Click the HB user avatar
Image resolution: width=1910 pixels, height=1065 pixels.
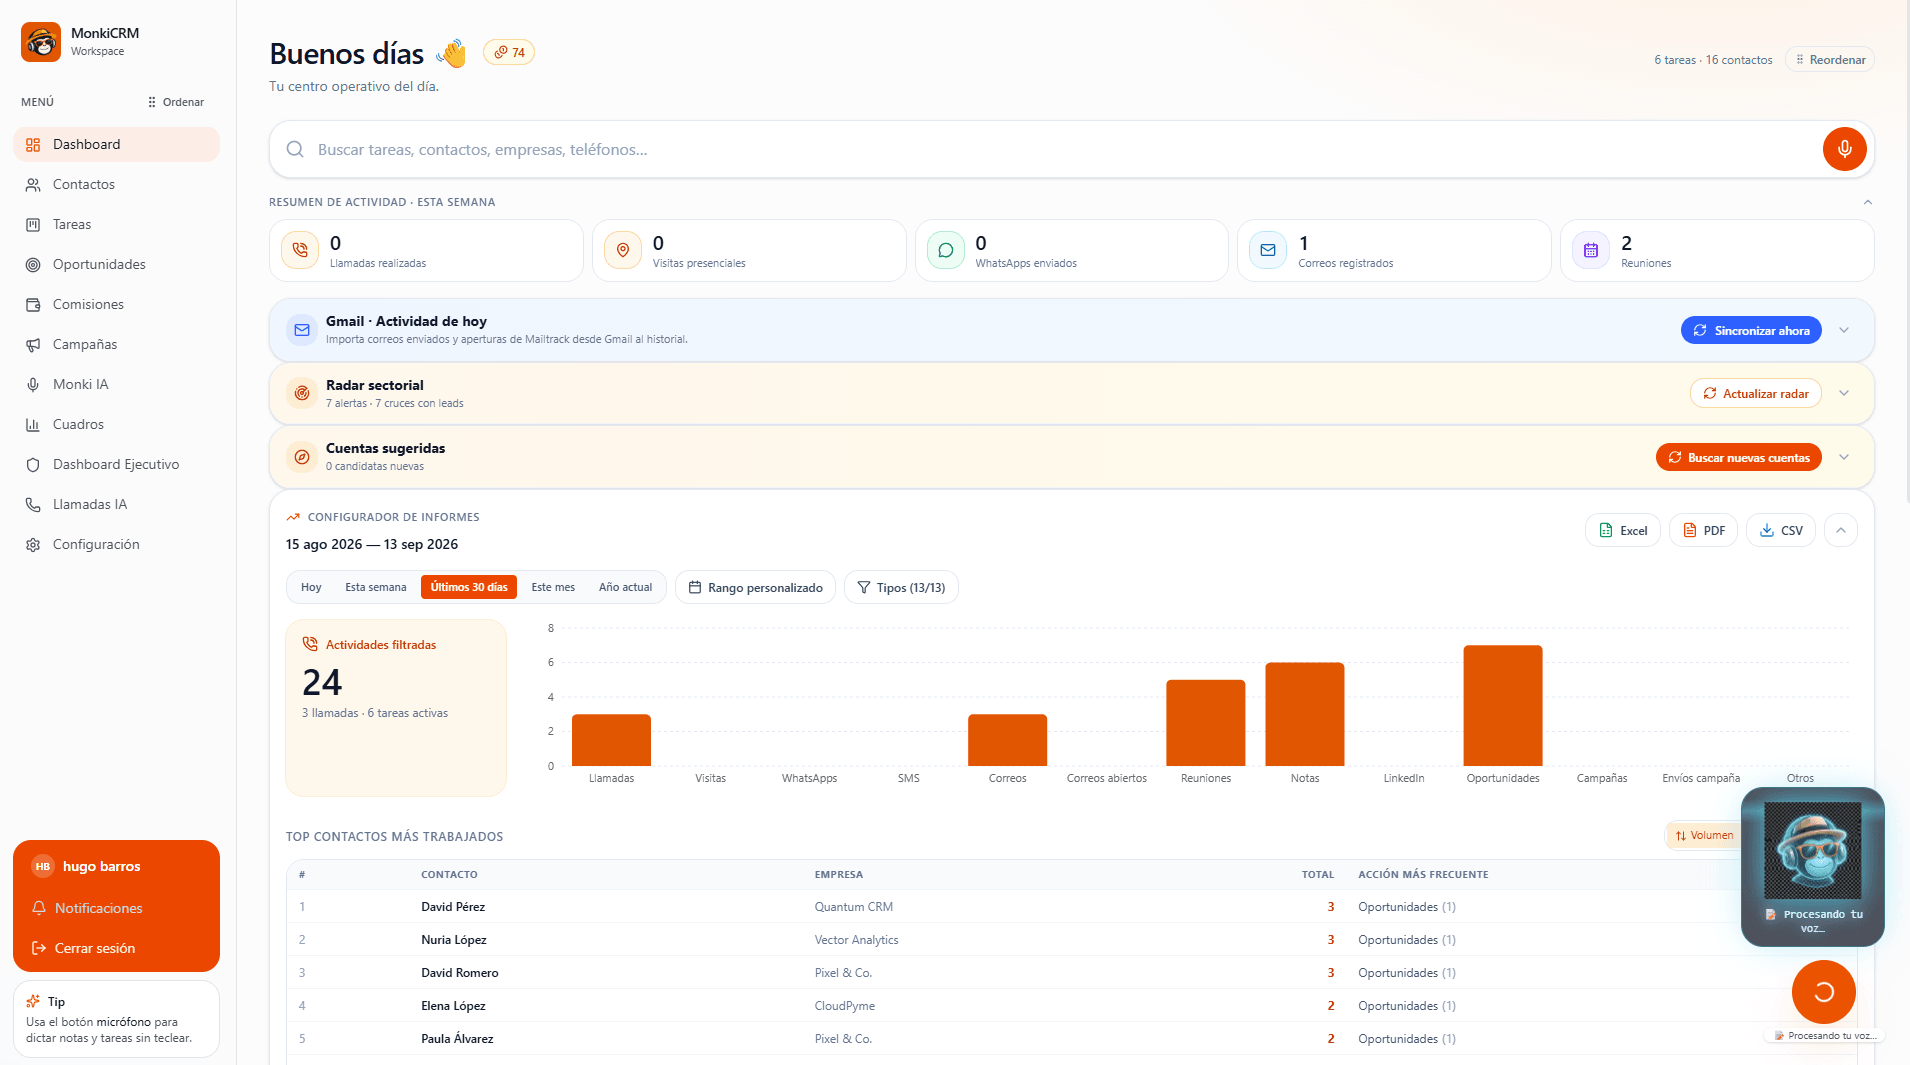(x=42, y=866)
